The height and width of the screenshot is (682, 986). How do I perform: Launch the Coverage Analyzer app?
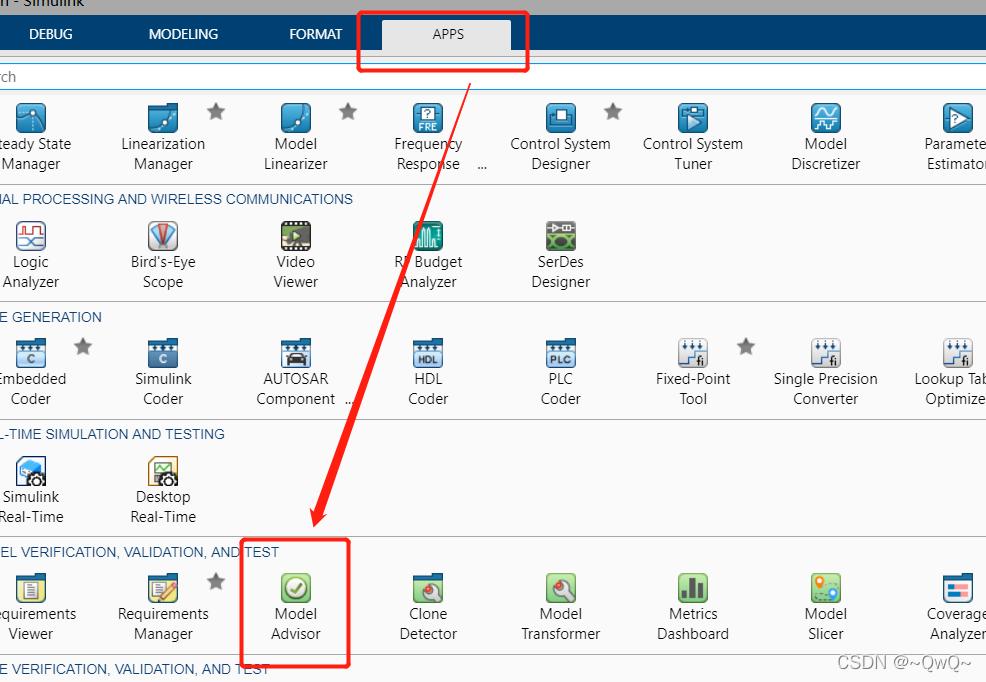pos(957,607)
